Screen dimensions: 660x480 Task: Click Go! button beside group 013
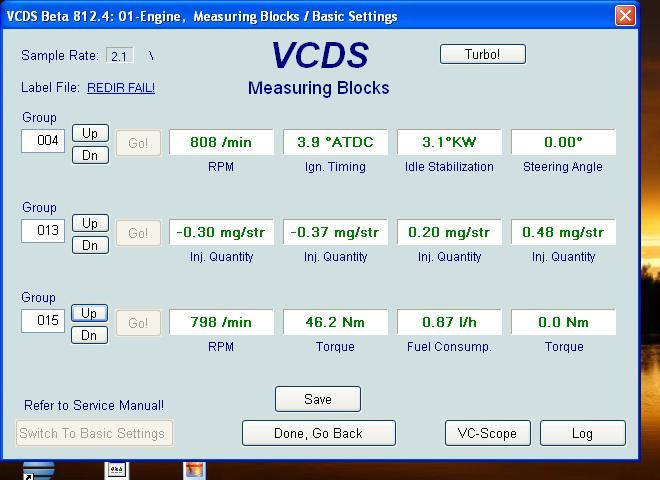click(x=138, y=233)
